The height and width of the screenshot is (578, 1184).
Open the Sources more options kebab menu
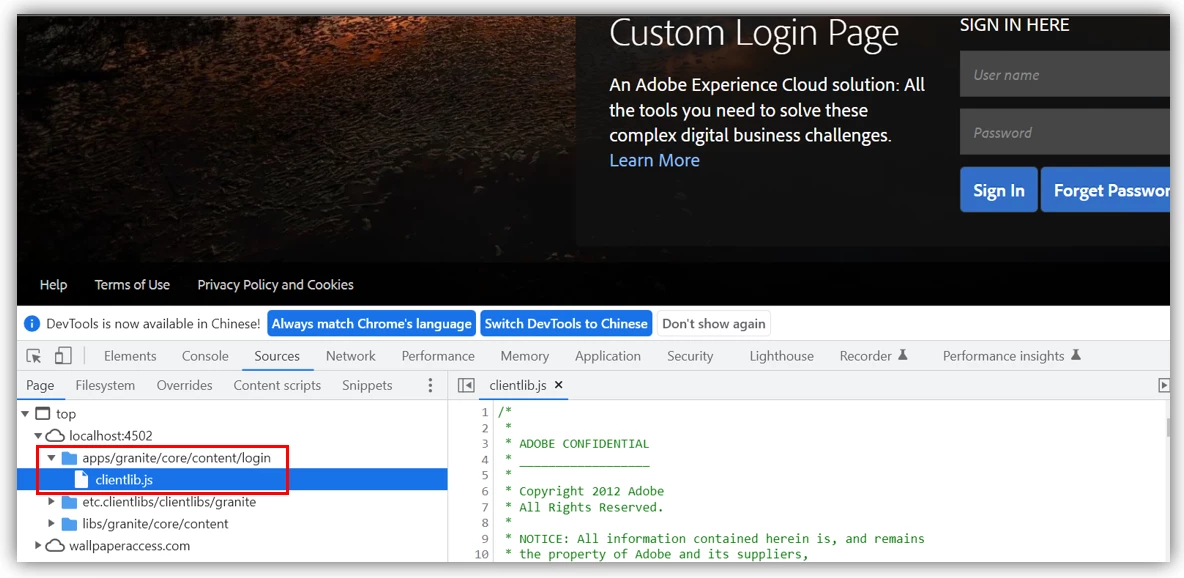point(430,385)
